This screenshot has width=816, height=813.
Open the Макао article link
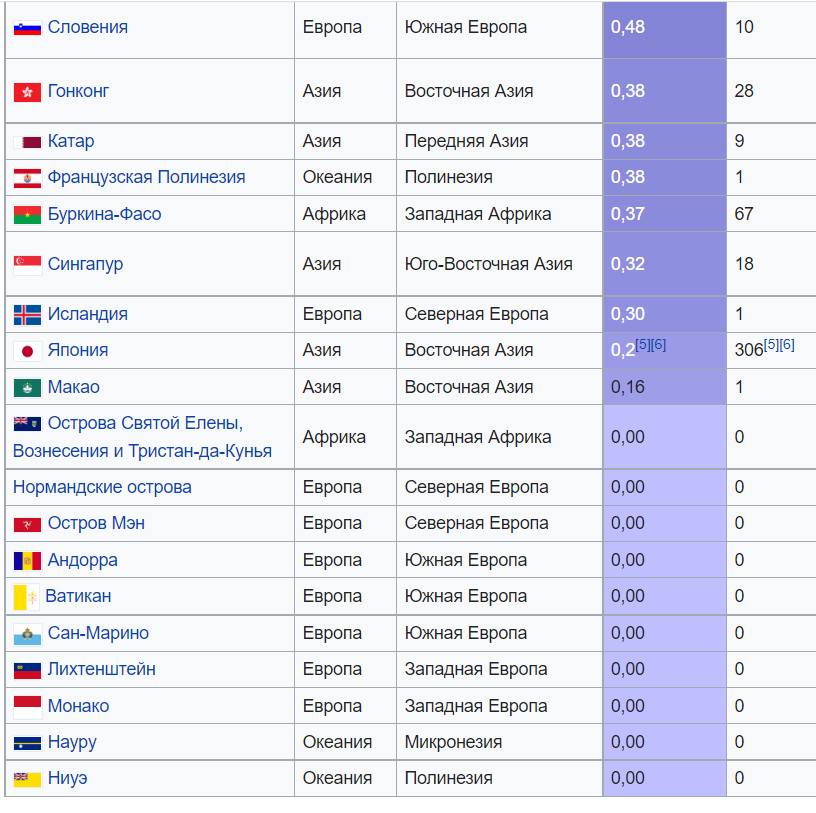(x=73, y=387)
